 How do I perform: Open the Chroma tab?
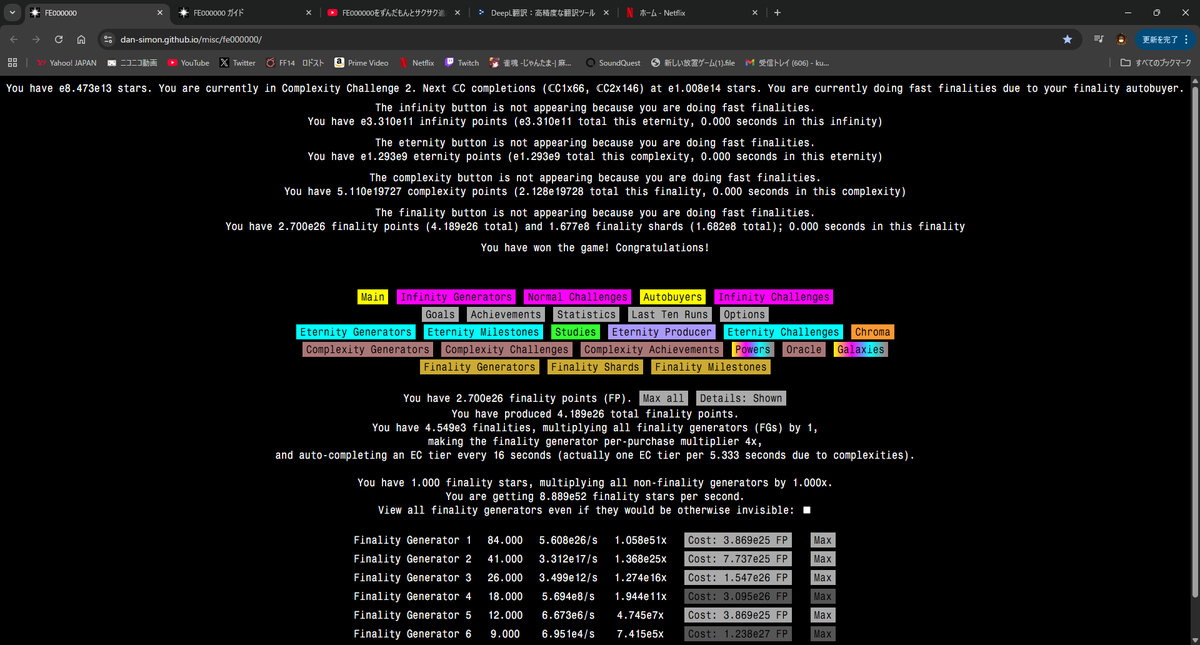[x=873, y=332]
